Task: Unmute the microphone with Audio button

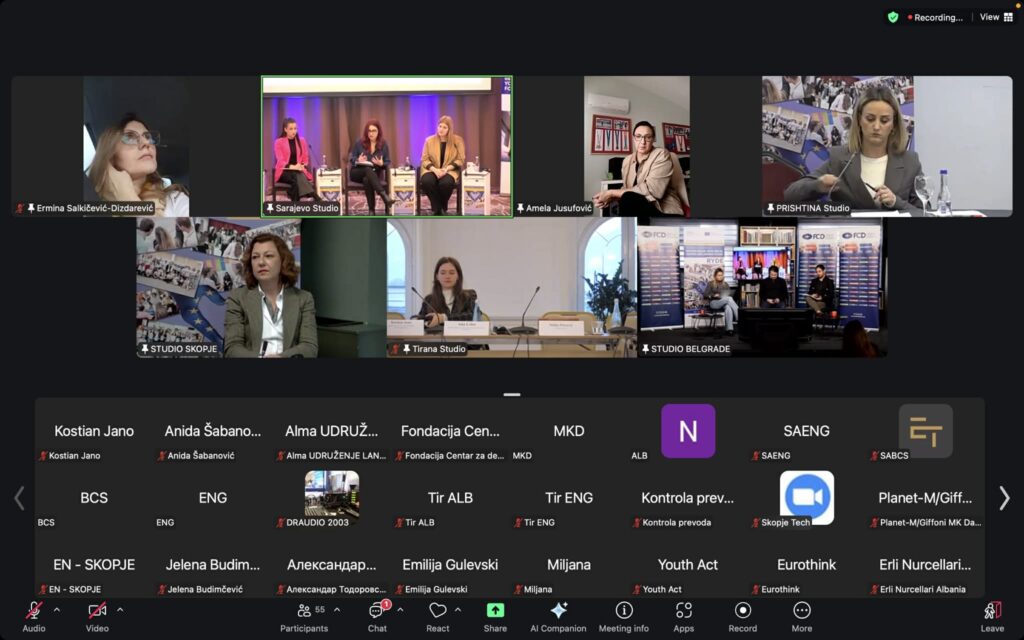Action: (x=34, y=615)
